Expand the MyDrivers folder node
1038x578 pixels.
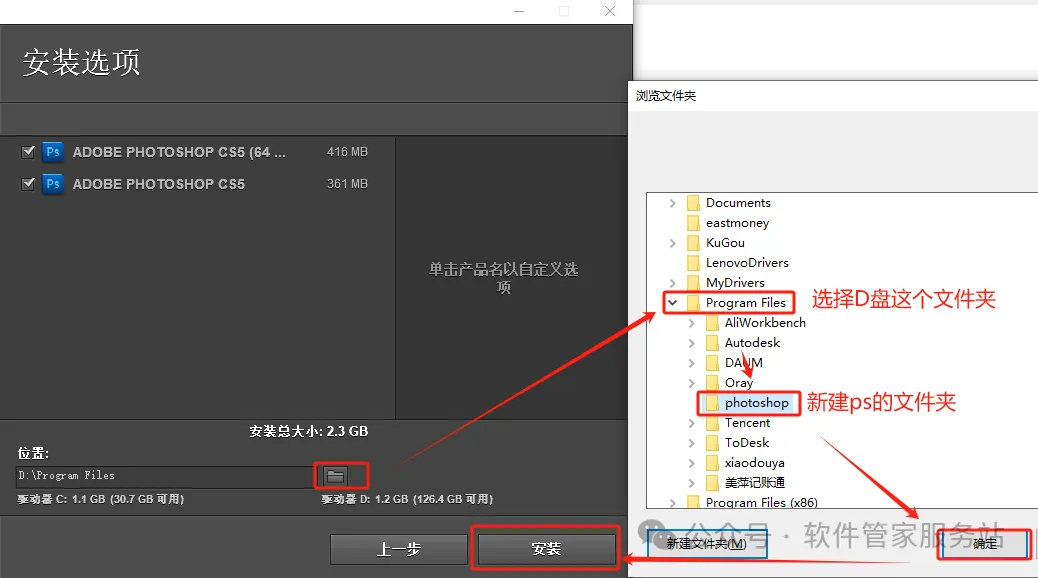[x=673, y=283]
